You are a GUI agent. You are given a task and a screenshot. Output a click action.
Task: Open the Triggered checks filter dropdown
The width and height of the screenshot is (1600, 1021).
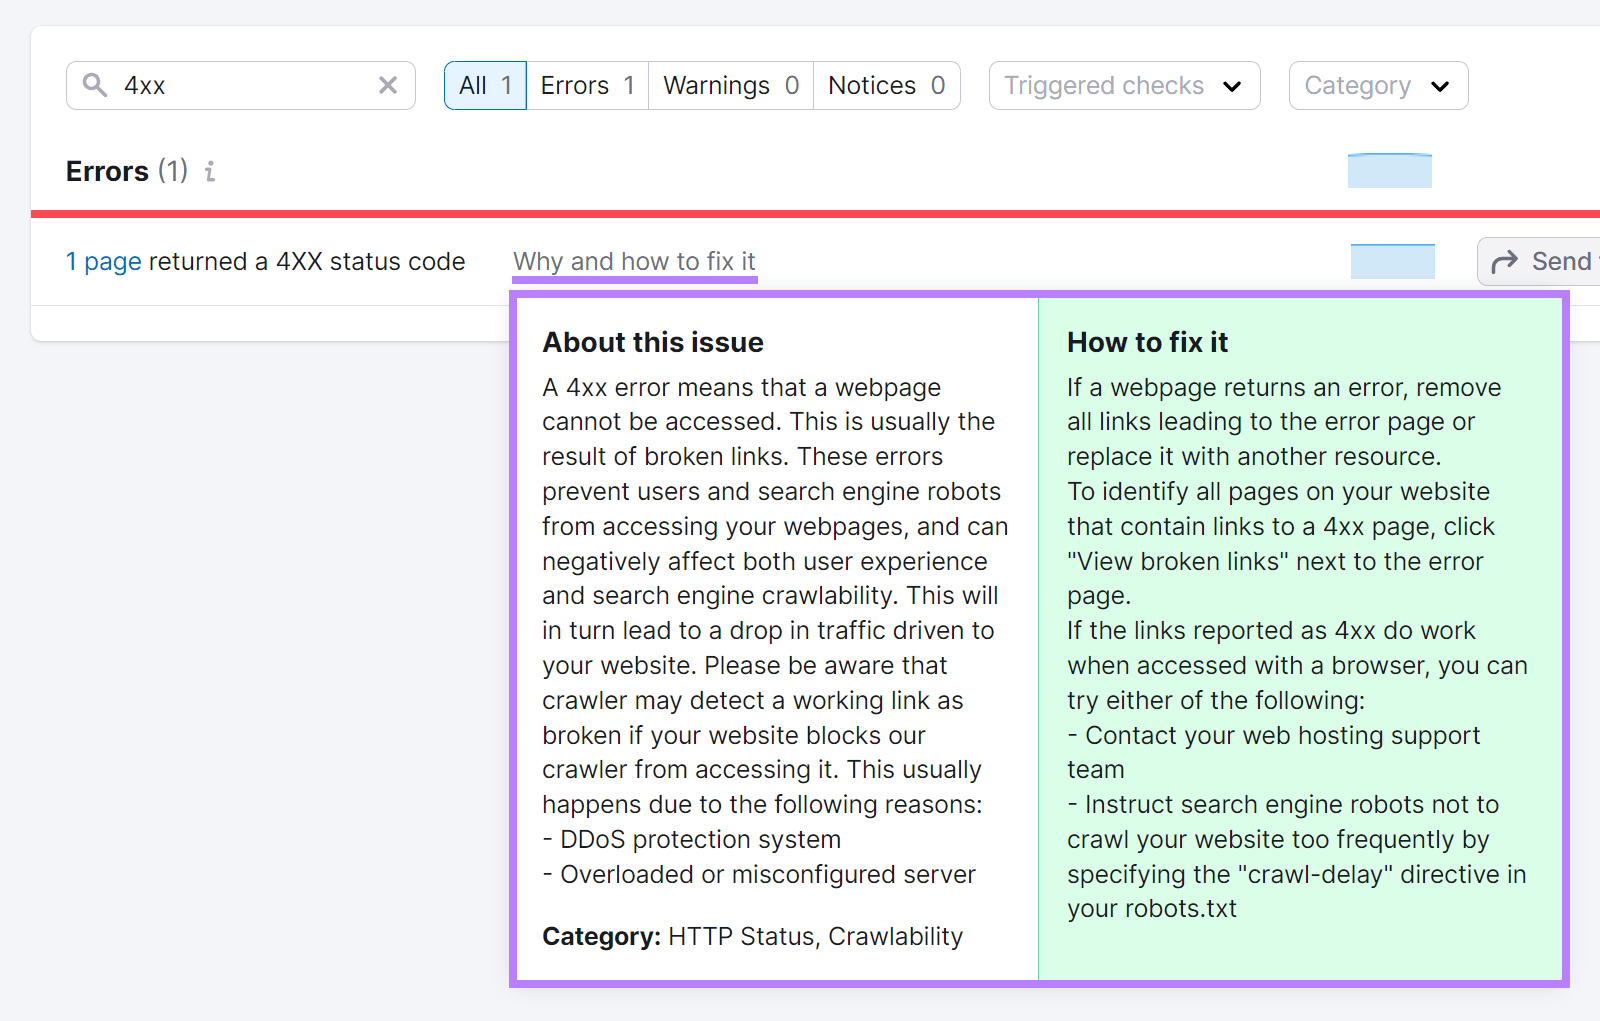coord(1123,86)
